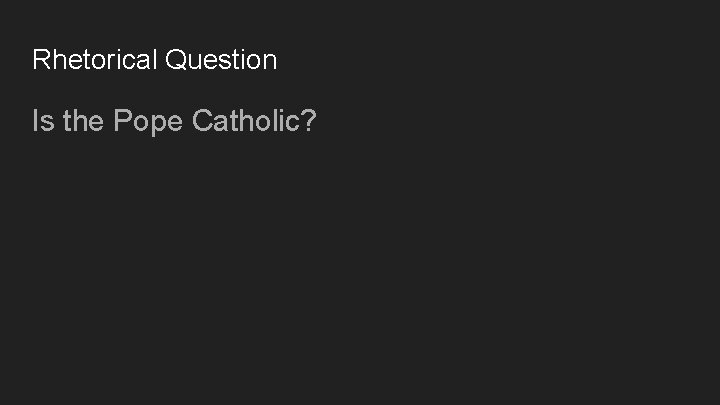The height and width of the screenshot is (405, 720).
Task: Click the question mark after "Catholic"
Action: [309, 123]
